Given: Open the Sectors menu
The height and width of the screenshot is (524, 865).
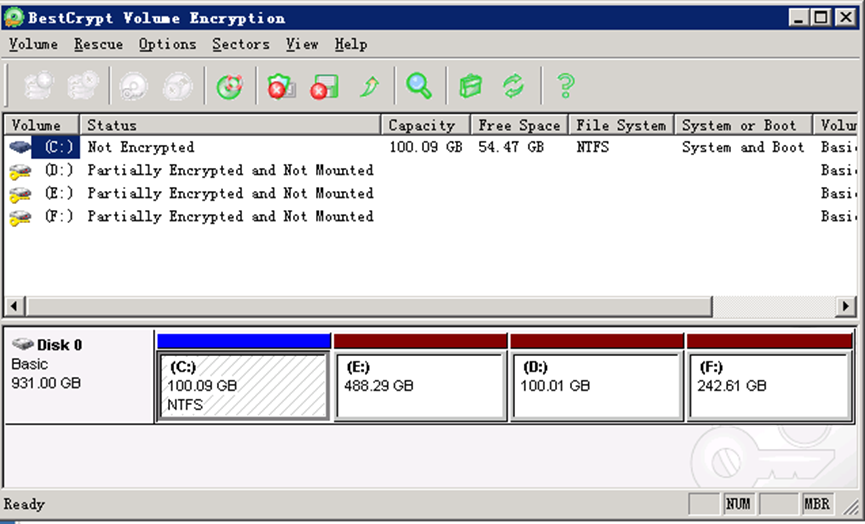Looking at the screenshot, I should 241,44.
